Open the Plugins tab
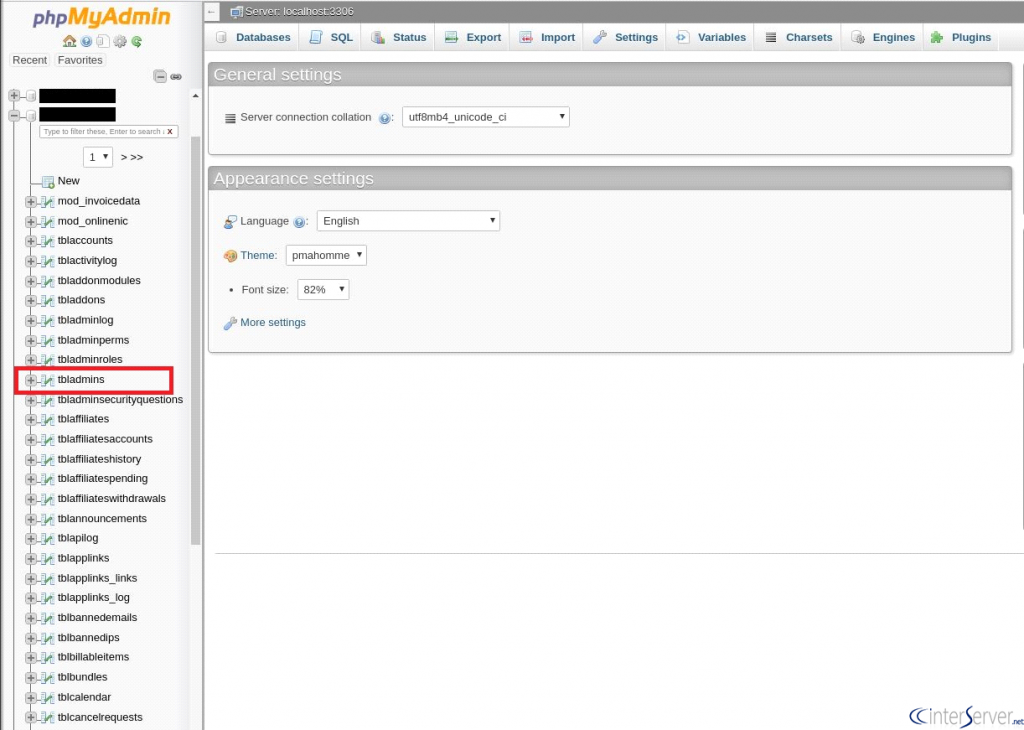1024x730 pixels. [x=961, y=37]
